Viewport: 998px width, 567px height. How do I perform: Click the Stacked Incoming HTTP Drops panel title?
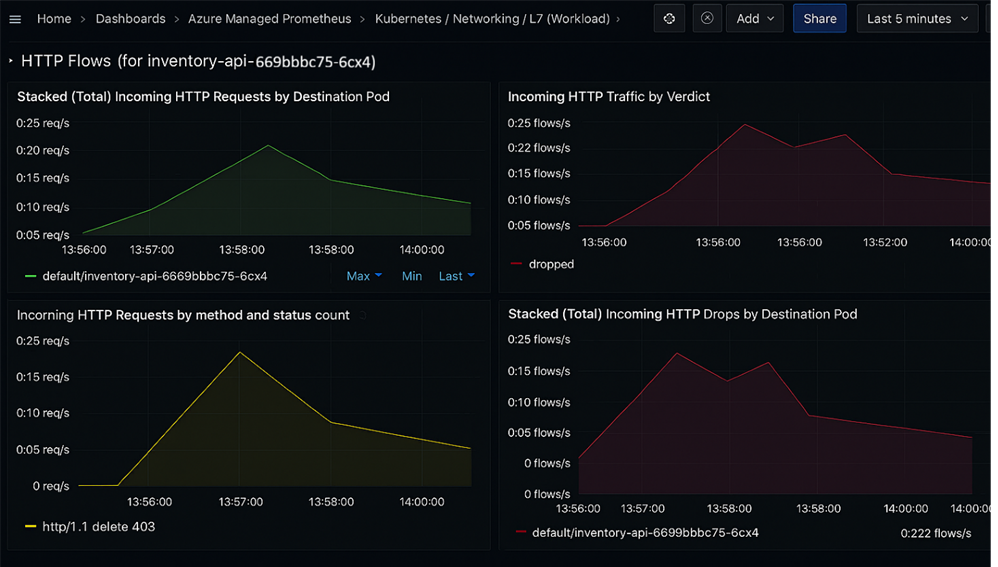pos(682,314)
